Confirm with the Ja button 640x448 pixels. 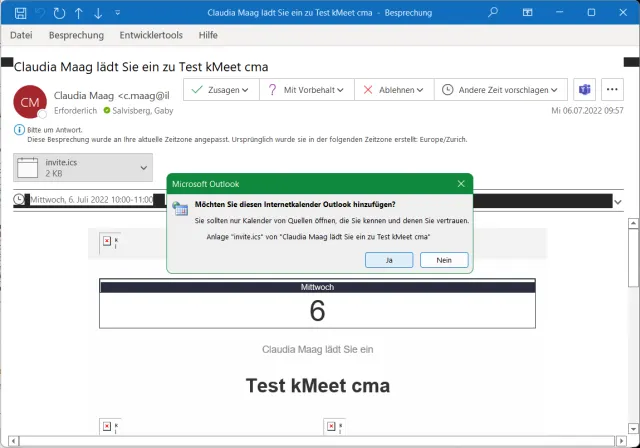coord(389,260)
